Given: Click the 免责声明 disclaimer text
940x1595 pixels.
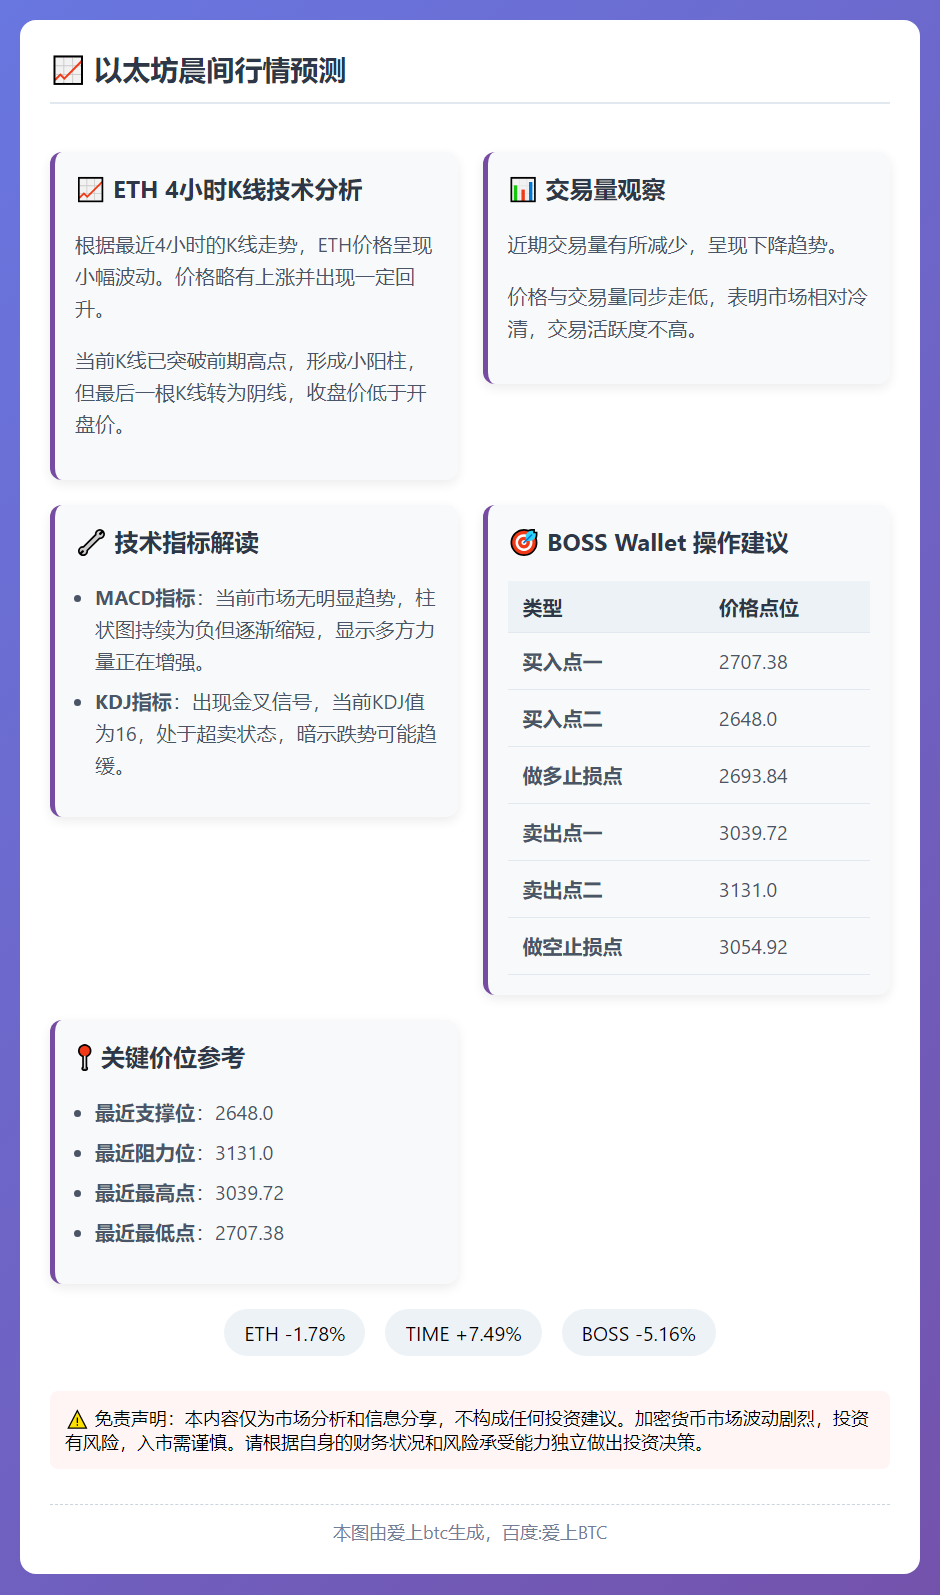Looking at the screenshot, I should pos(468,1431).
